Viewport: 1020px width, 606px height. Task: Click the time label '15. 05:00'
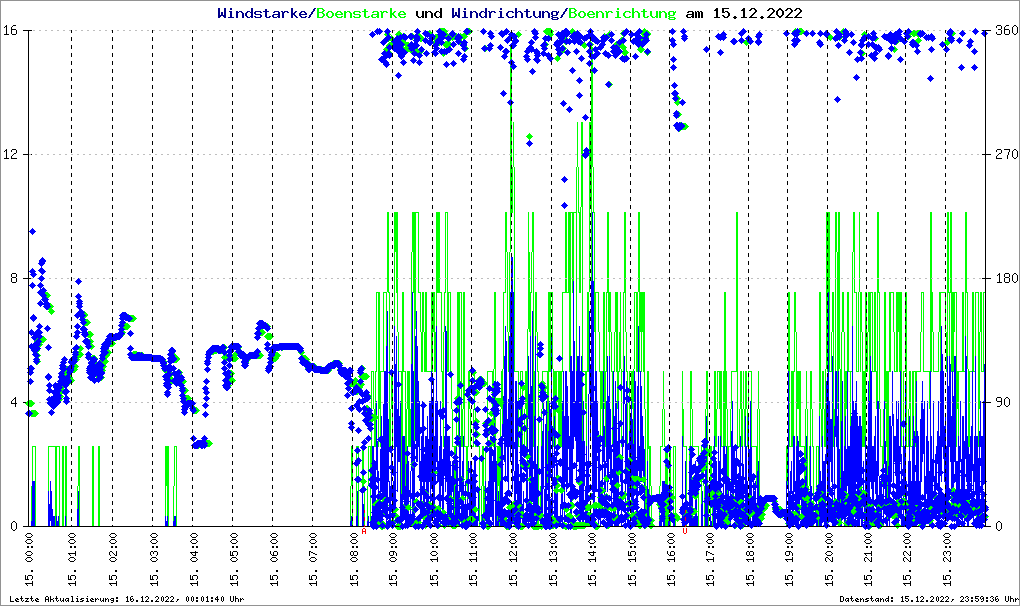tap(234, 559)
